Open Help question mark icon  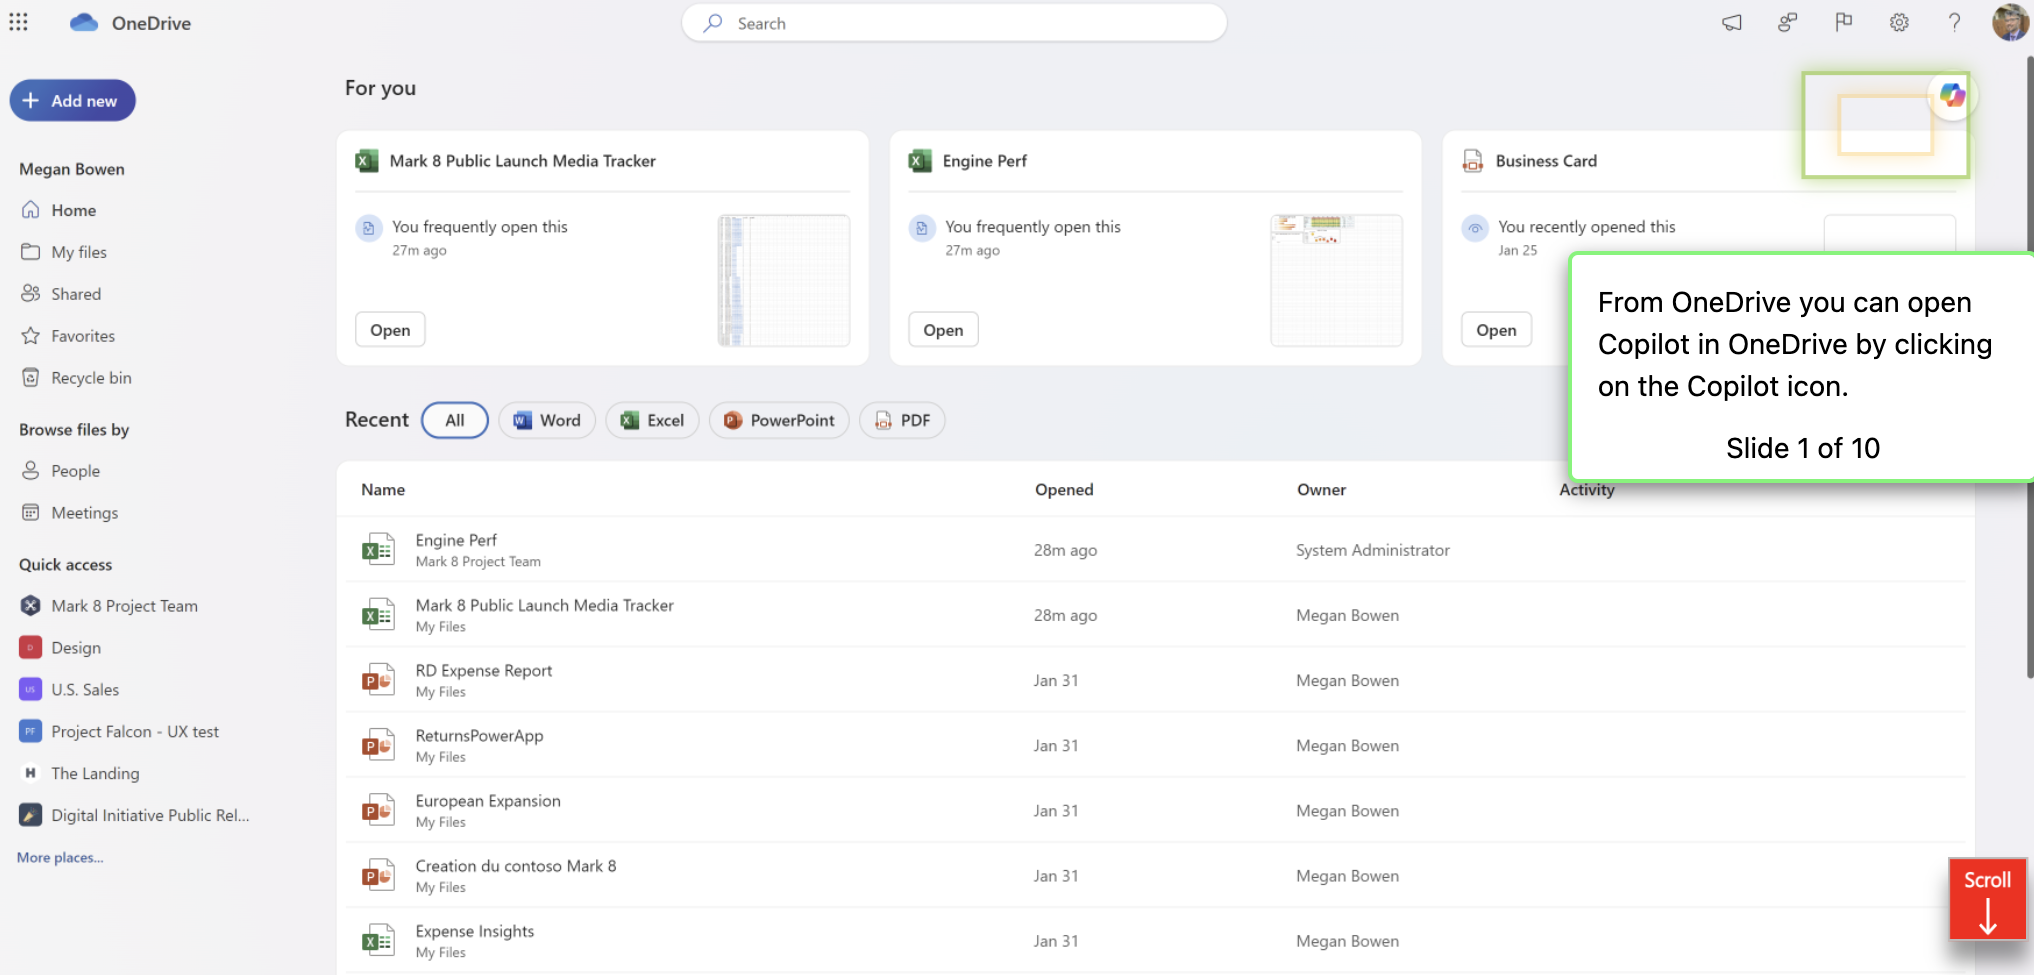(x=1954, y=22)
